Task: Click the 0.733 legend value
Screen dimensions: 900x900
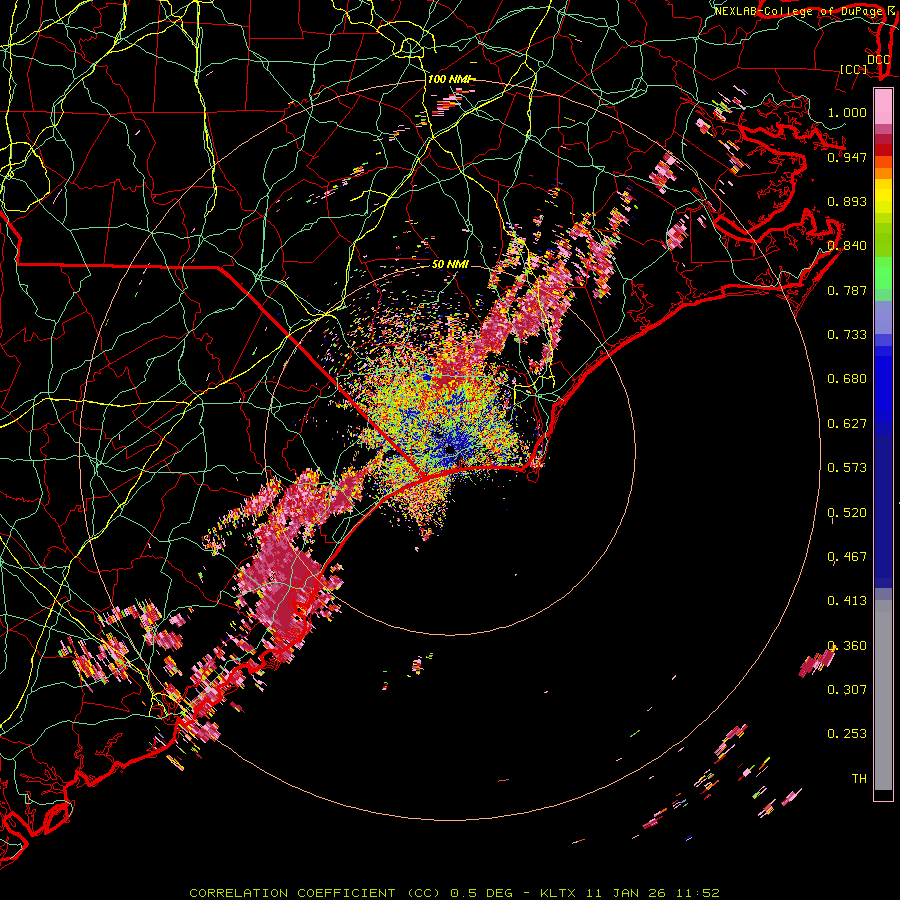Action: pyautogui.click(x=847, y=335)
